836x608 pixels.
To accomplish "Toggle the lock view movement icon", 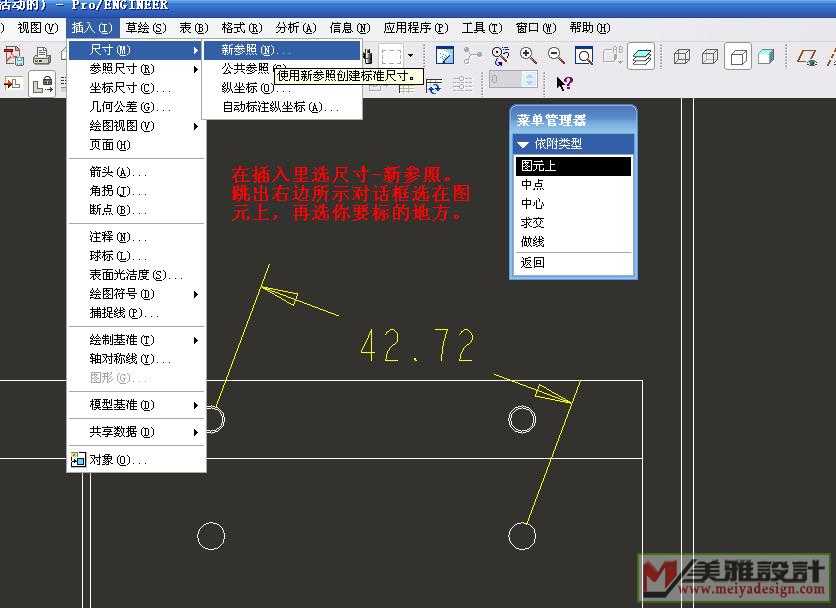I will pos(42,84).
